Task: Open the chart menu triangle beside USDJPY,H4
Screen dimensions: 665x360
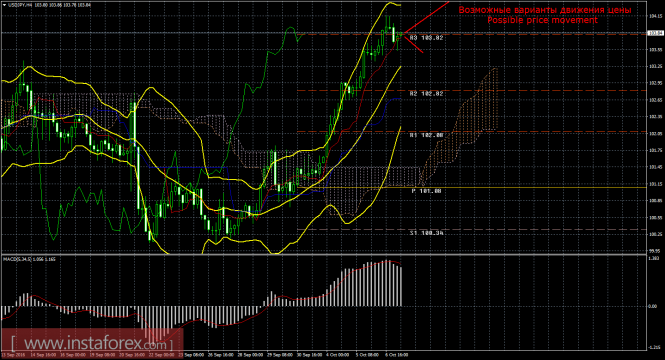Action: [4, 5]
